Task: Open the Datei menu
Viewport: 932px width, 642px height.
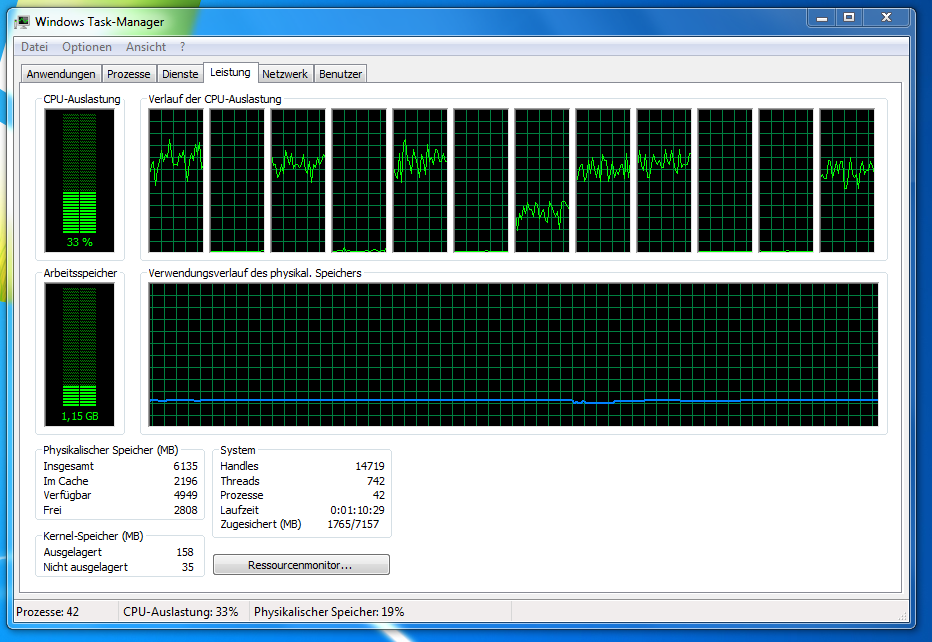Action: 34,46
